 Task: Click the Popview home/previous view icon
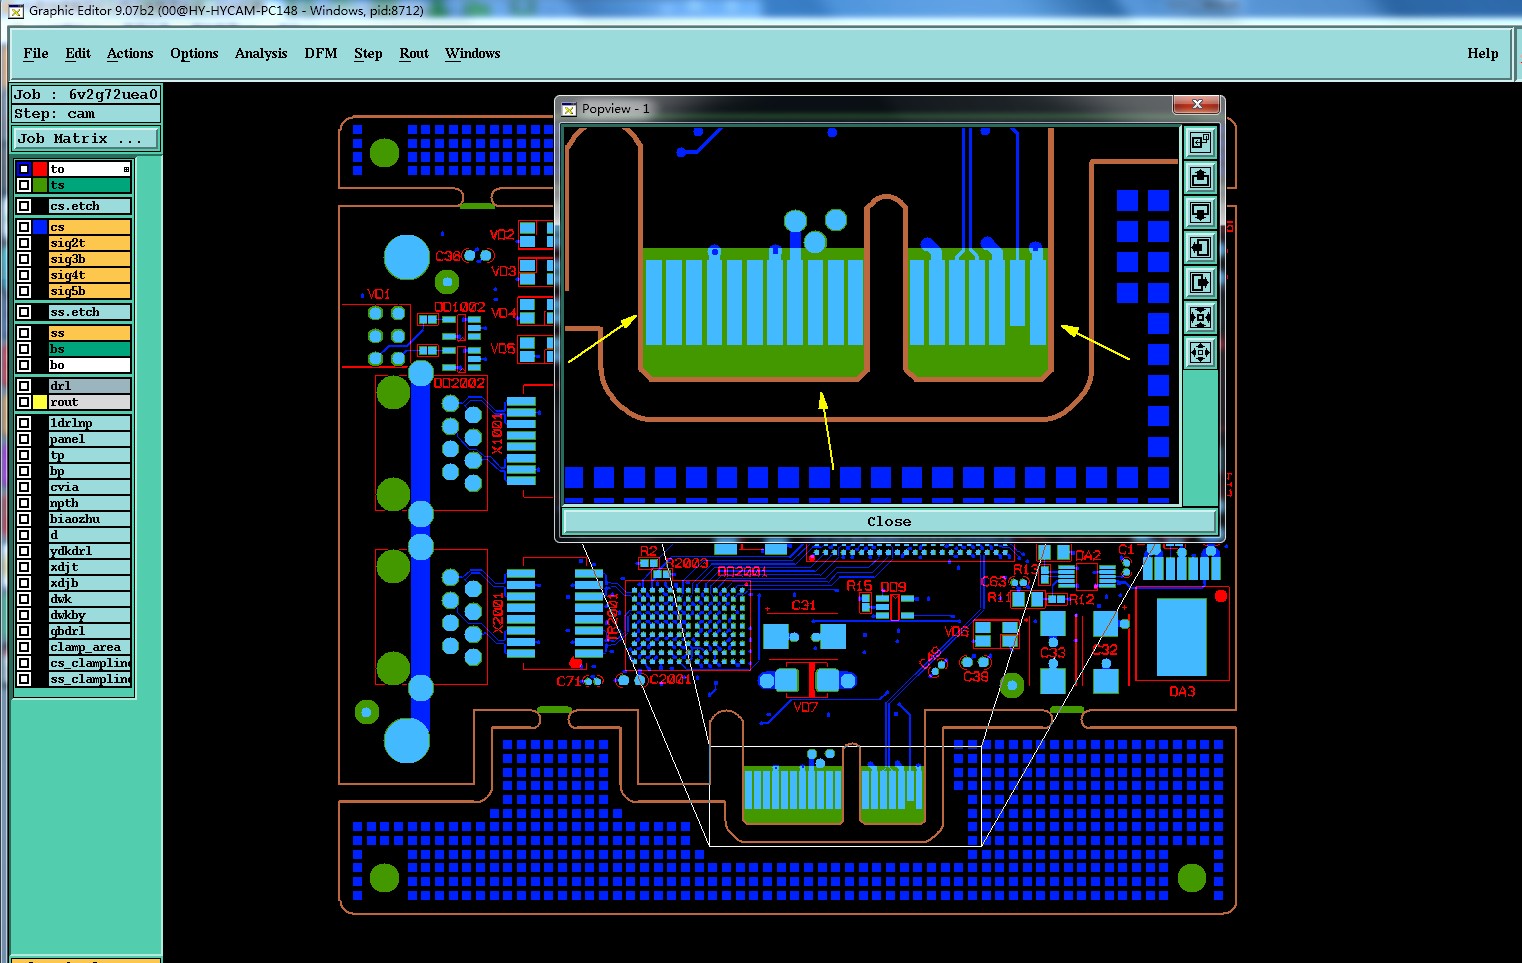tap(1200, 143)
